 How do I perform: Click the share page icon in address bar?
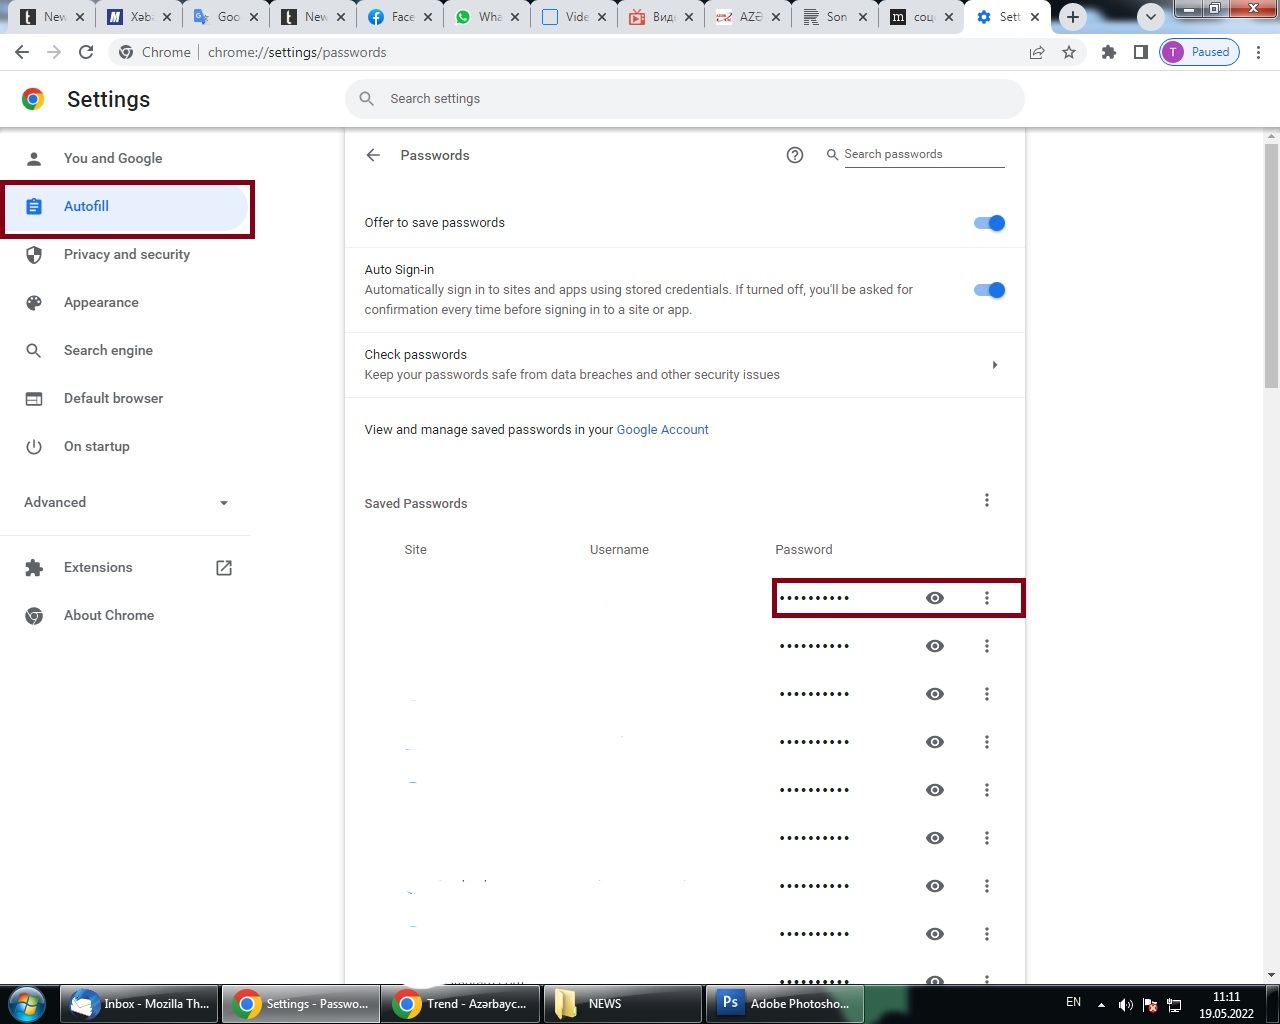pyautogui.click(x=1037, y=52)
